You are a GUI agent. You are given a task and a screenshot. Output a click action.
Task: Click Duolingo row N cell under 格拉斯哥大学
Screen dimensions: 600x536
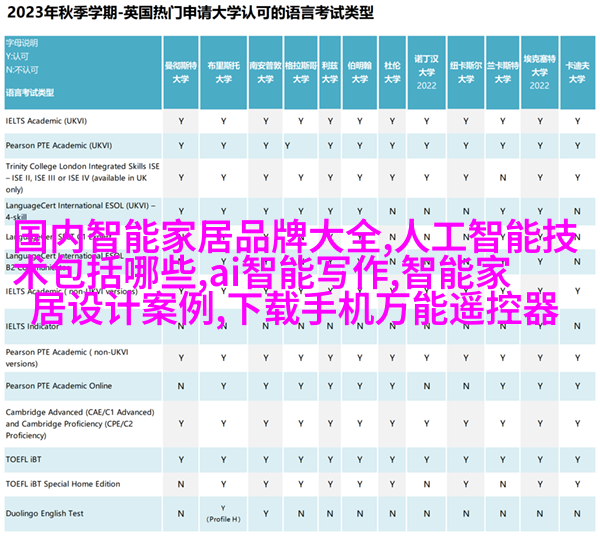click(x=301, y=514)
